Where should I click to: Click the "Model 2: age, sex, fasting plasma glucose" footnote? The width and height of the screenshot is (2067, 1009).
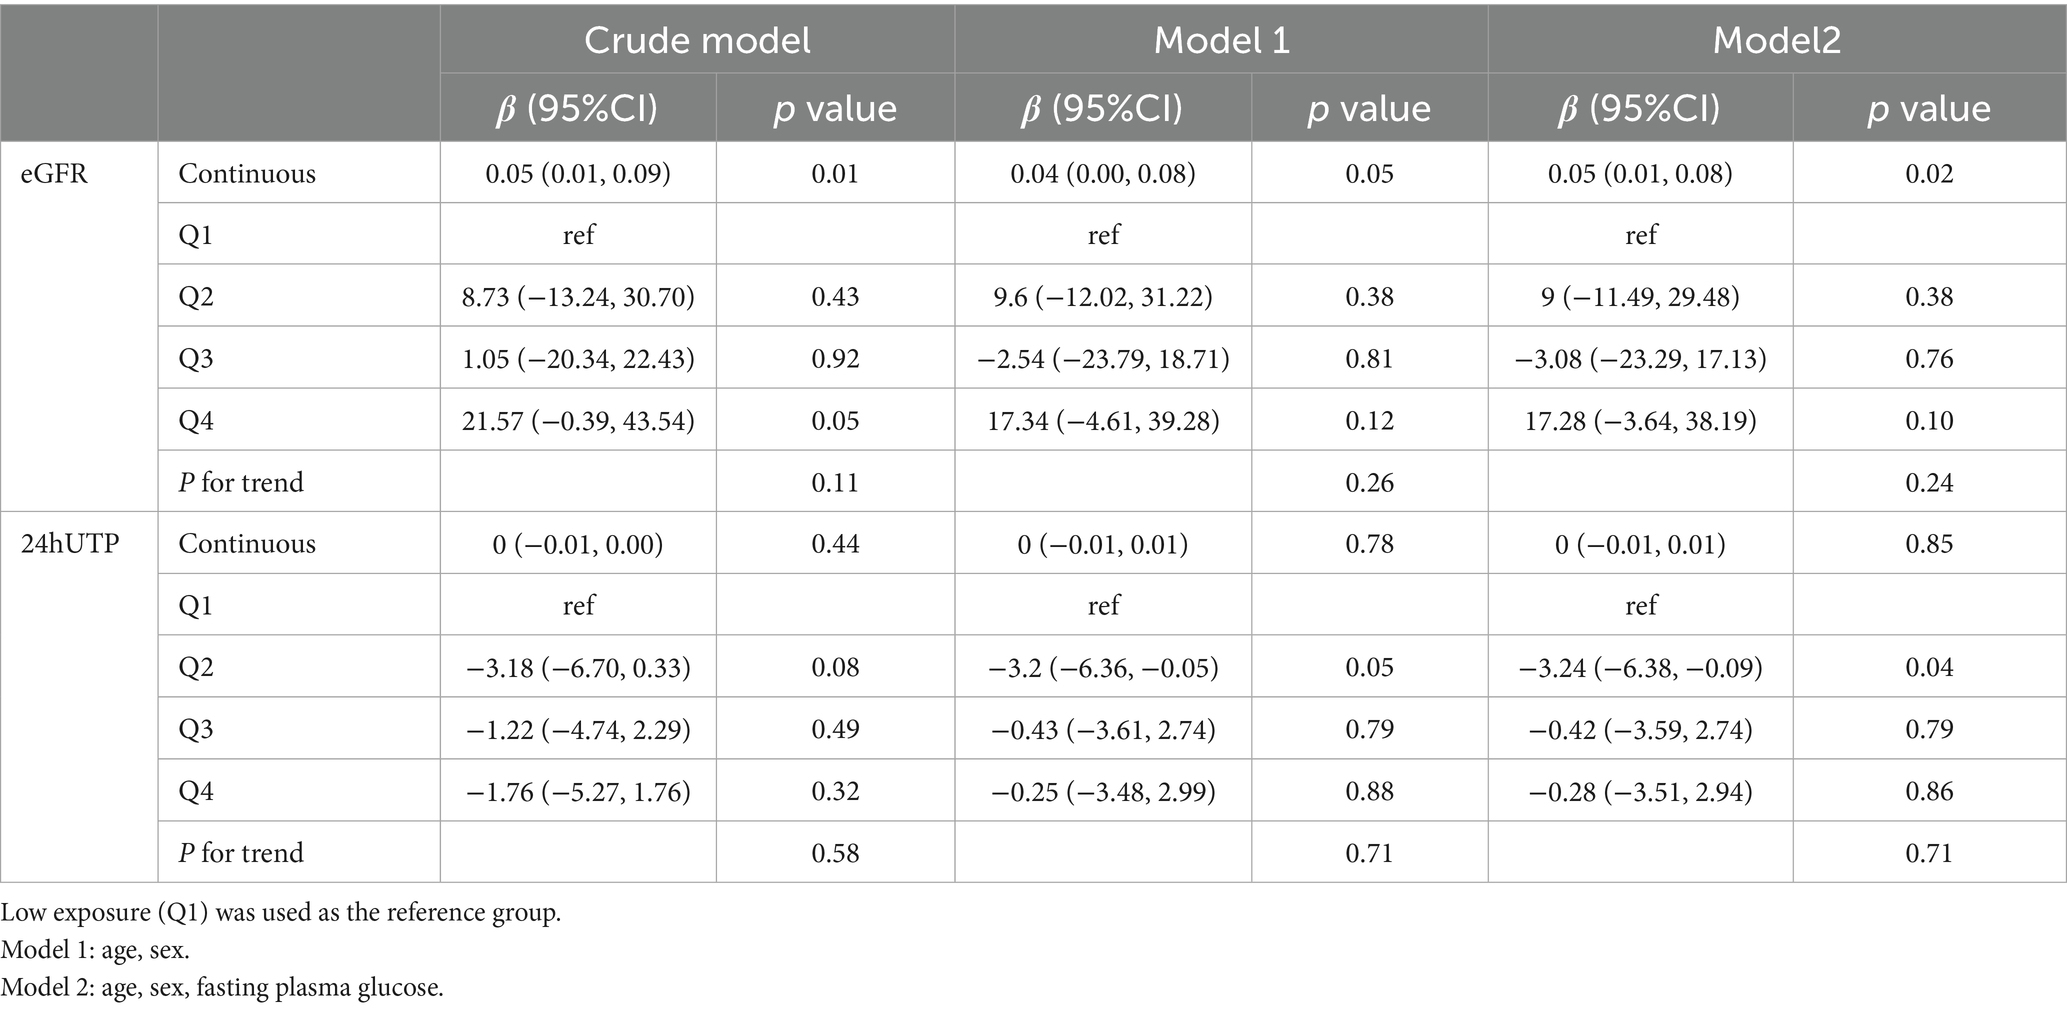[x=222, y=988]
